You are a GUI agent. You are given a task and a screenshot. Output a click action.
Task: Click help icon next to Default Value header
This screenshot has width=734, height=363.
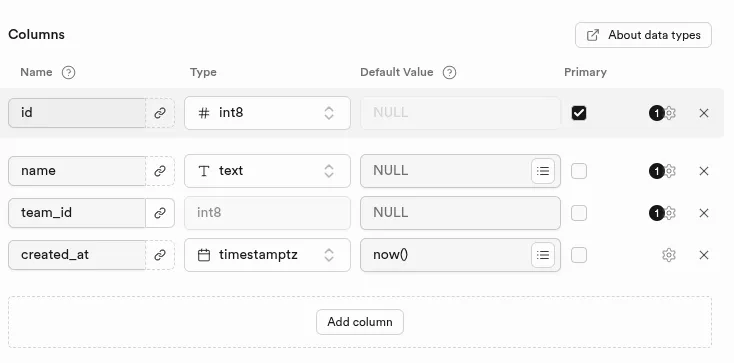coord(449,73)
